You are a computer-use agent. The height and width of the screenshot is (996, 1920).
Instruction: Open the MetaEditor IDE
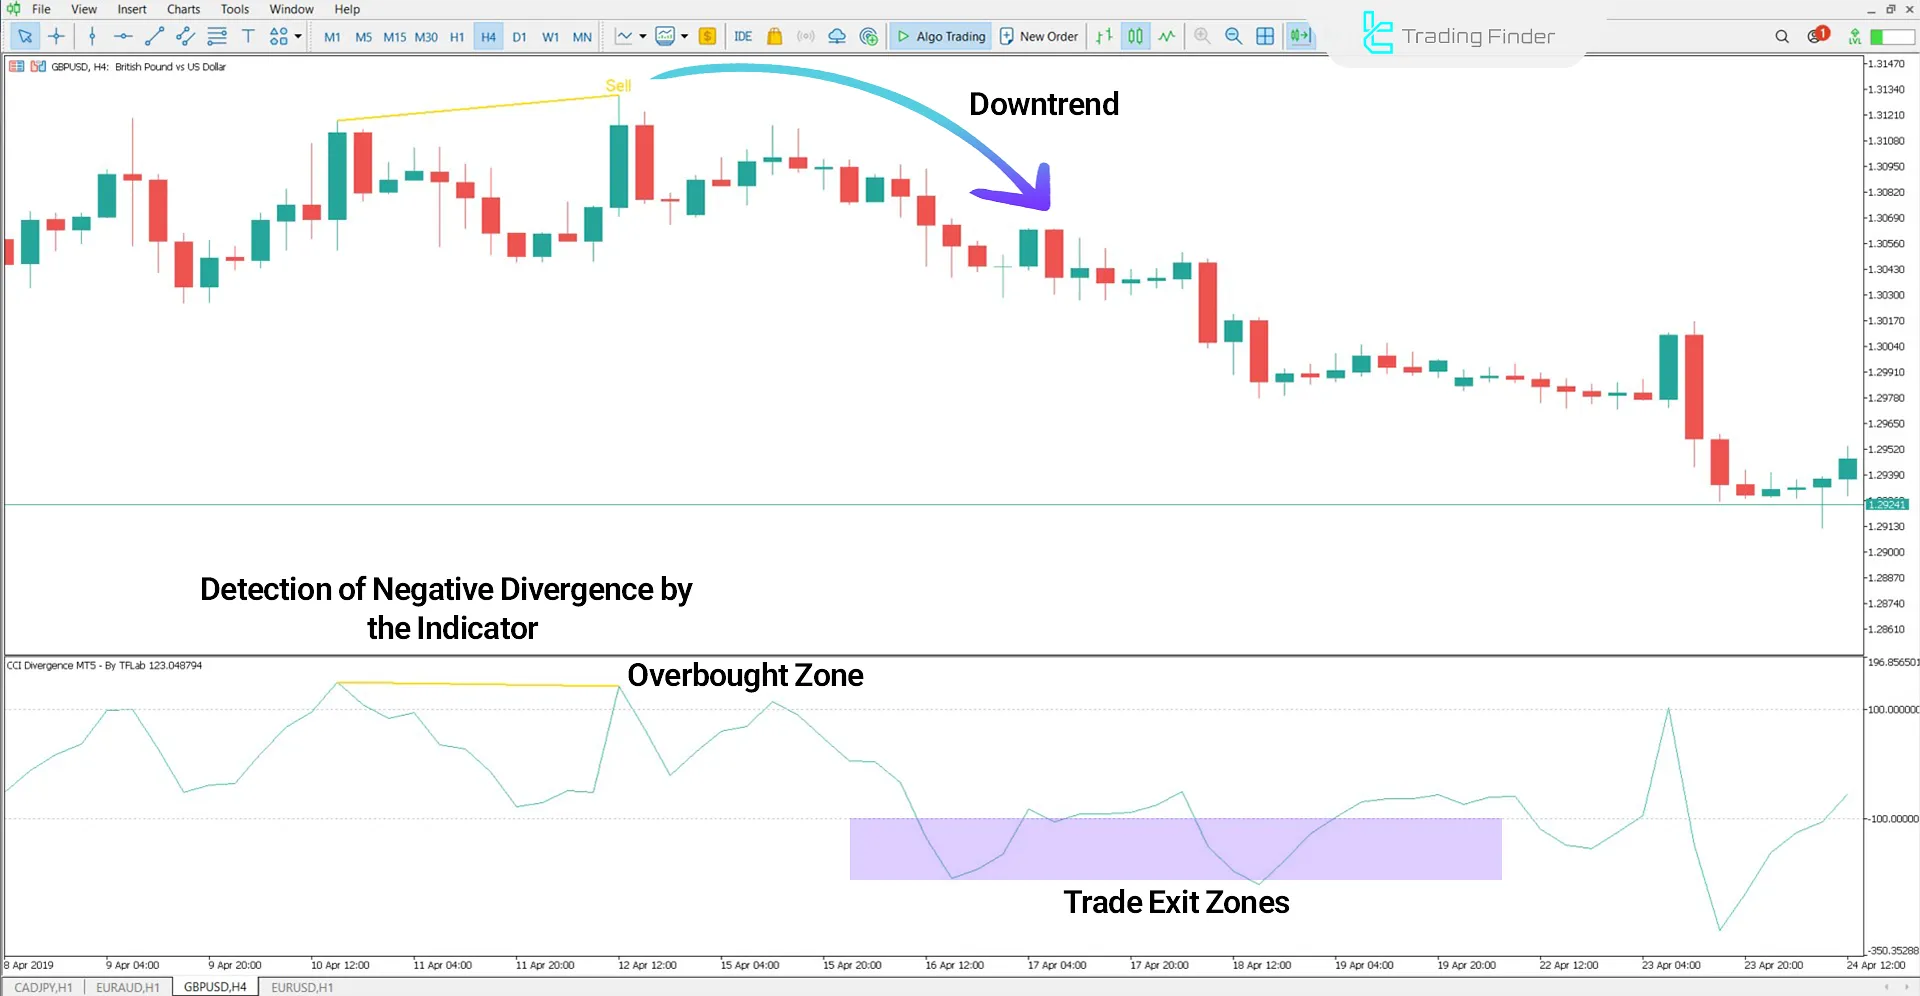tap(743, 36)
